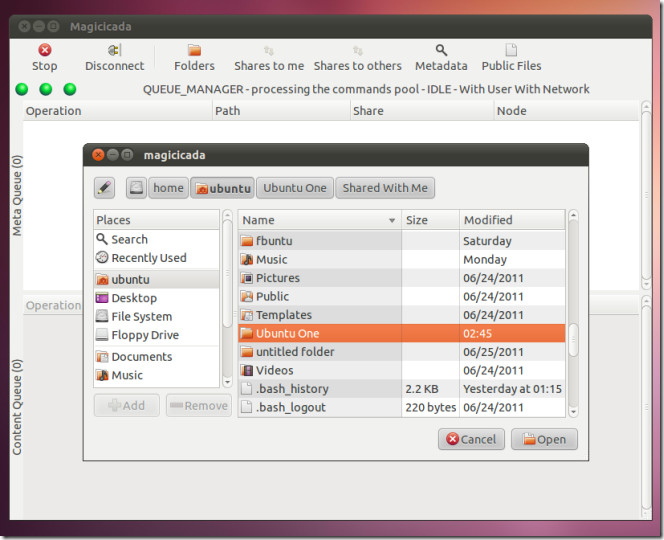Image resolution: width=664 pixels, height=540 pixels.
Task: Select ubuntu path bar button
Action: pos(222,188)
